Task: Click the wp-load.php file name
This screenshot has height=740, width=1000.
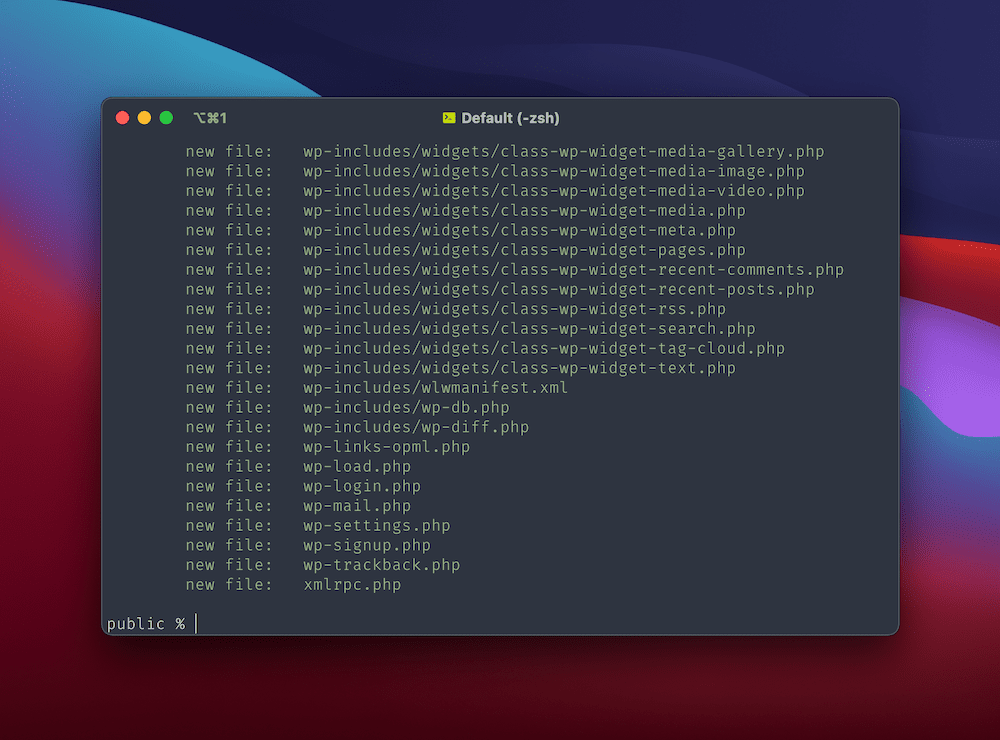Action: (x=357, y=467)
